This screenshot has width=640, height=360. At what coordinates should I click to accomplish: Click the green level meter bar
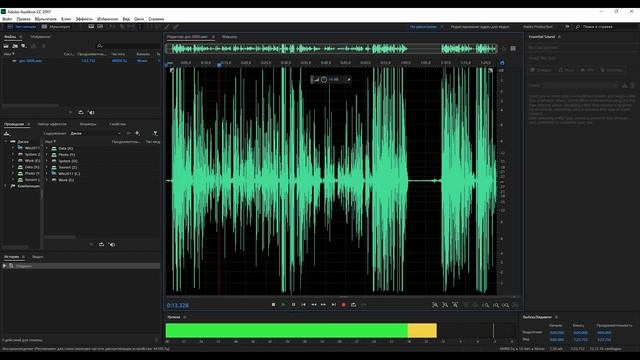click(287, 331)
